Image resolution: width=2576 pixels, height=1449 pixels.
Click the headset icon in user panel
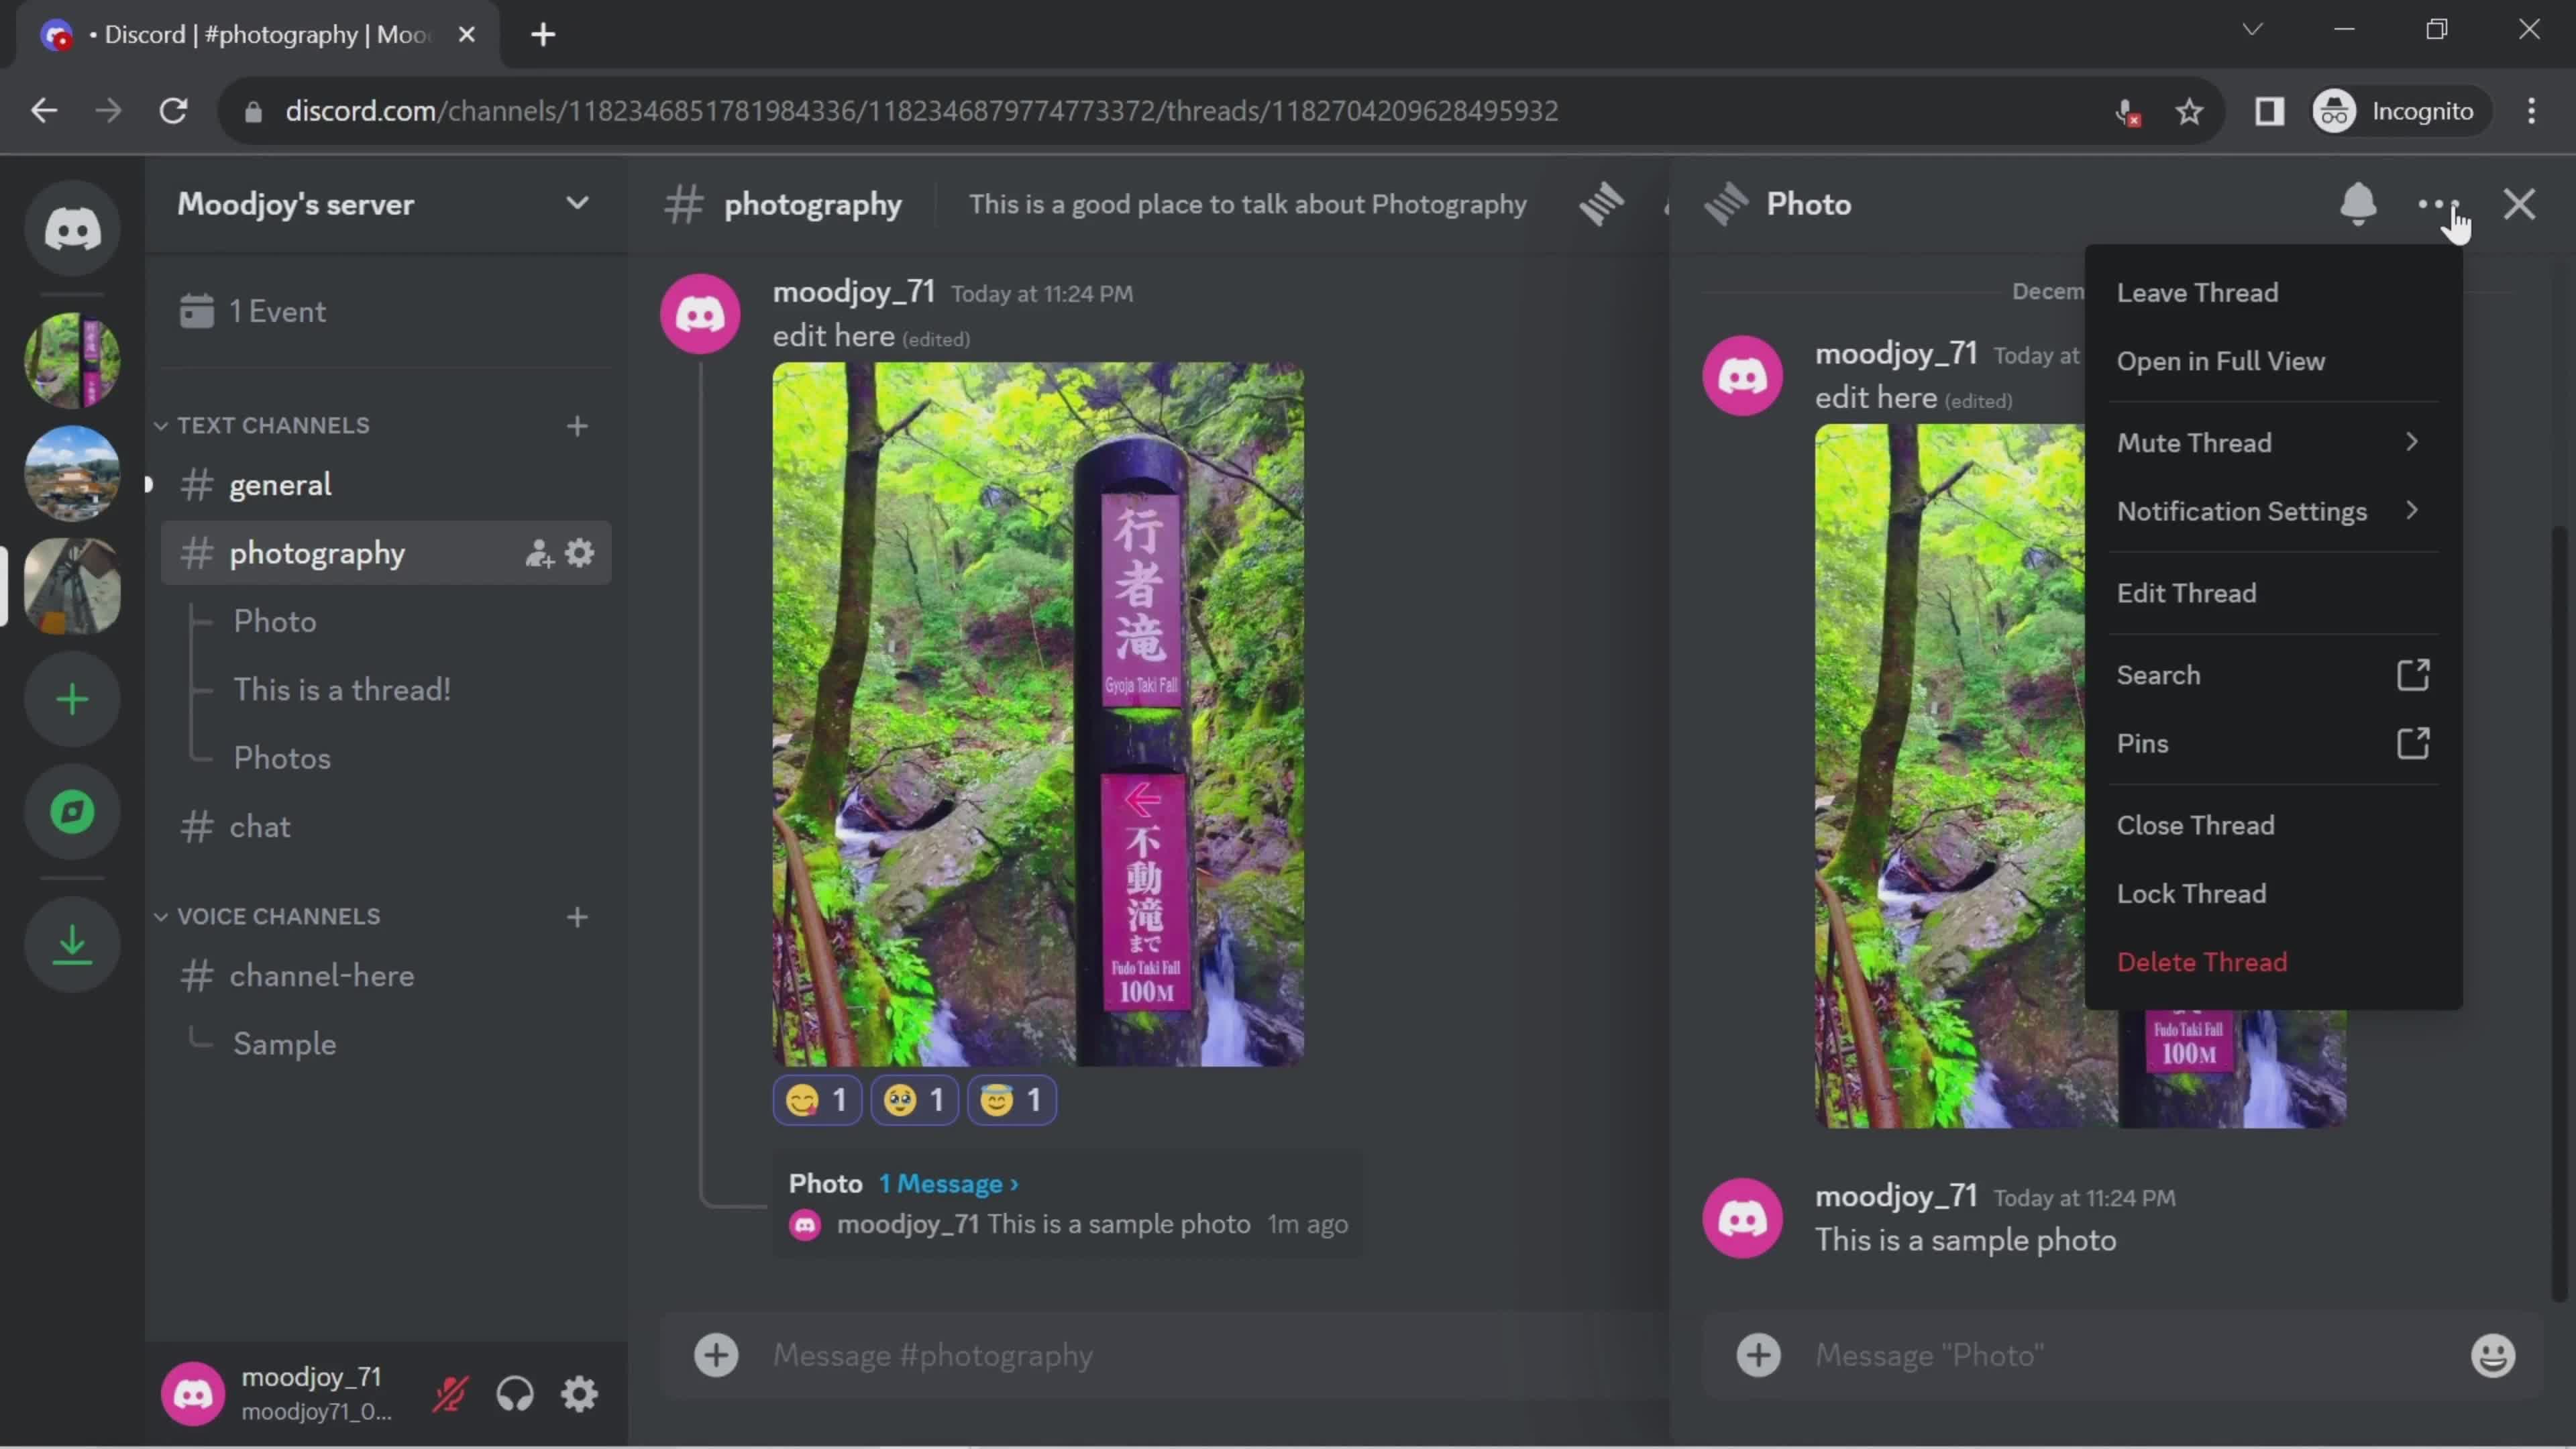(515, 1394)
